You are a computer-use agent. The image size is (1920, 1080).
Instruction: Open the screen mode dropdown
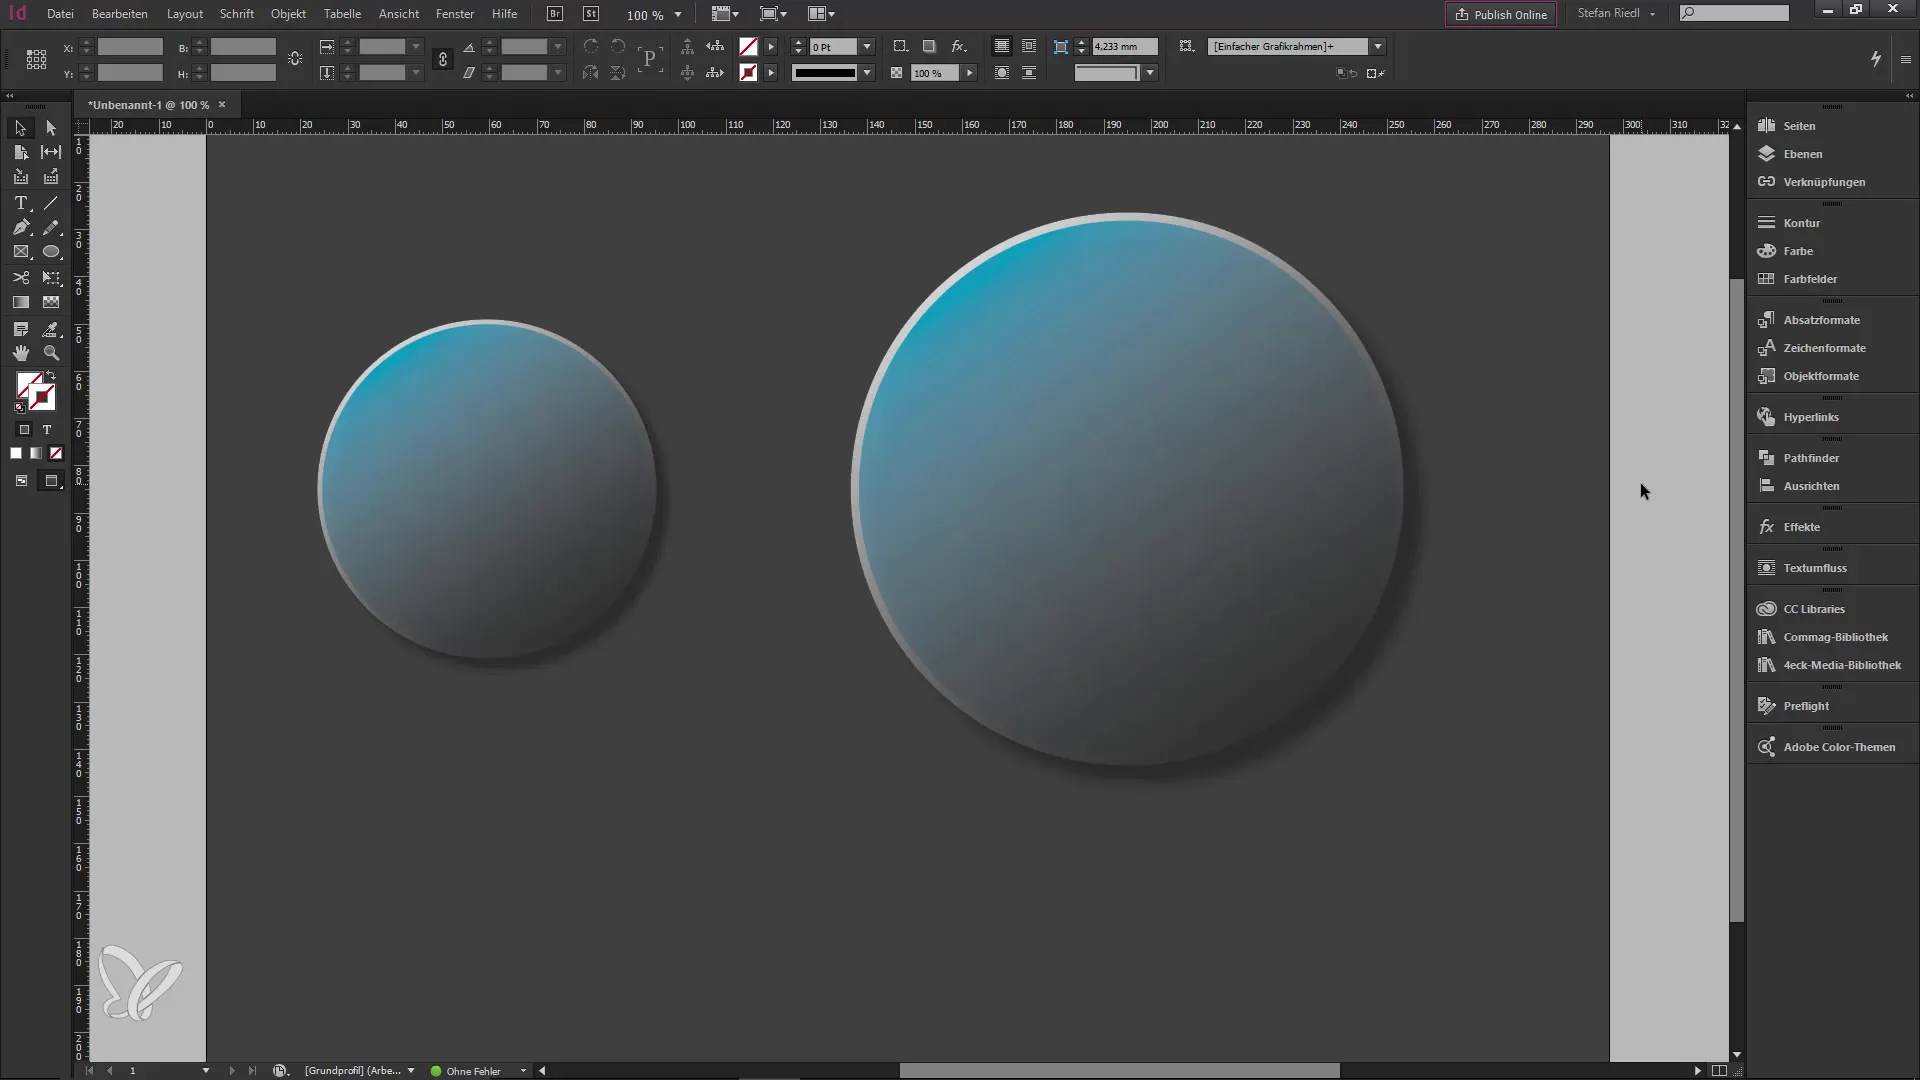coord(773,14)
